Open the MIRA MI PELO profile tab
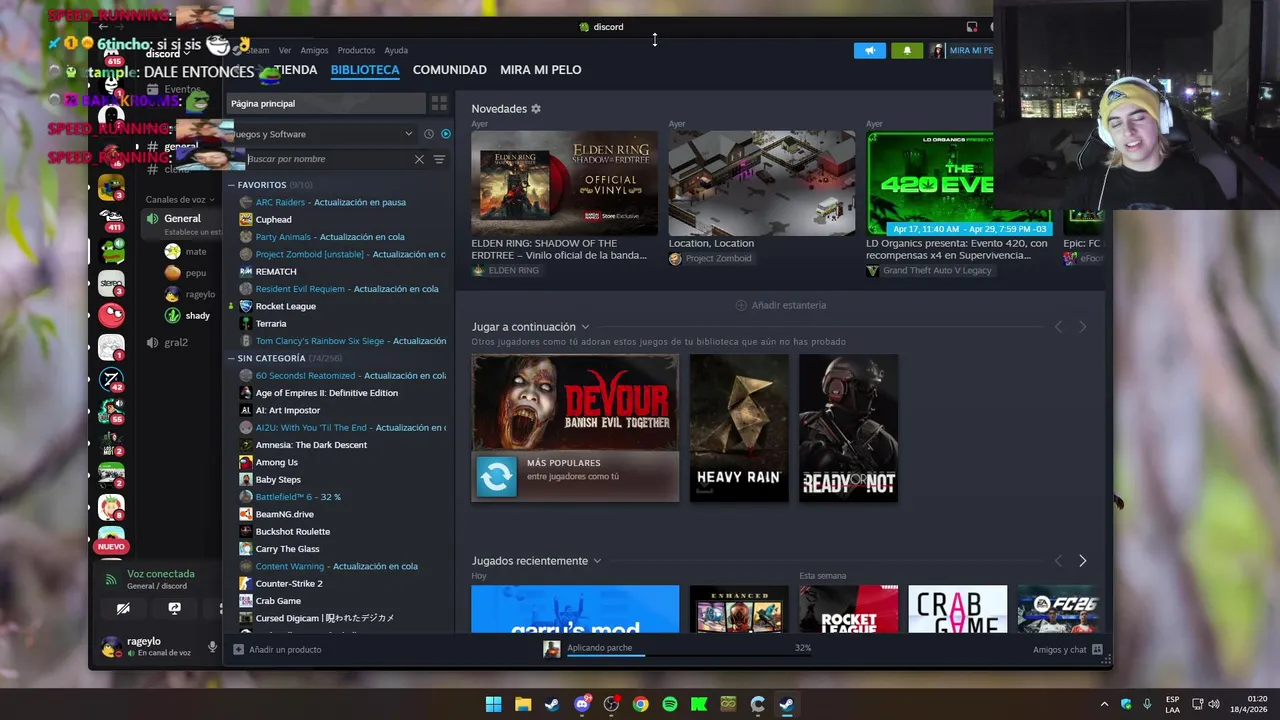Viewport: 1280px width, 720px height. (x=541, y=70)
